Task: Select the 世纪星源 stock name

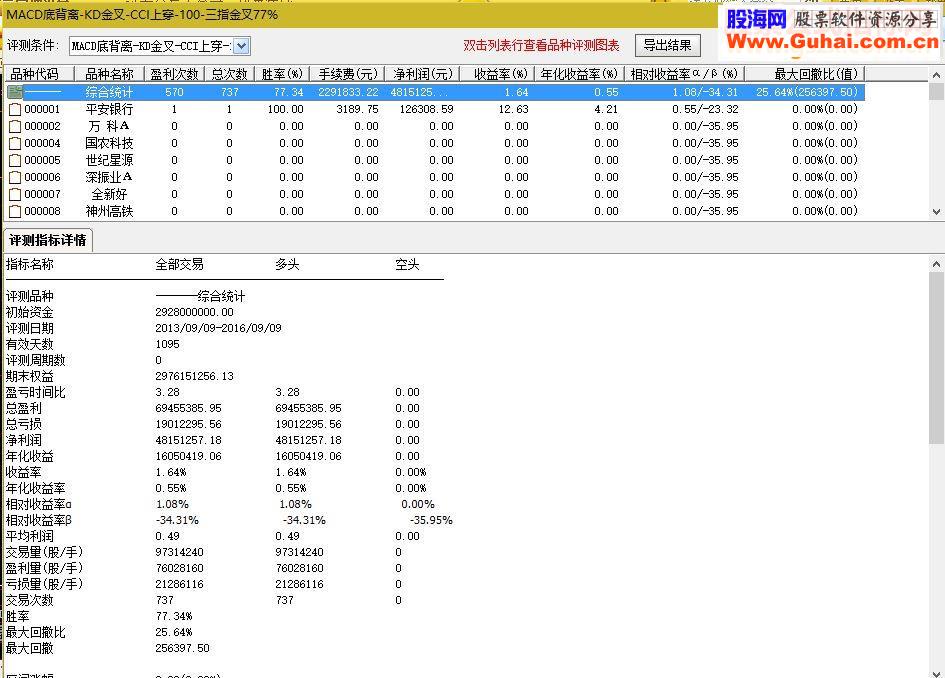Action: [x=109, y=160]
